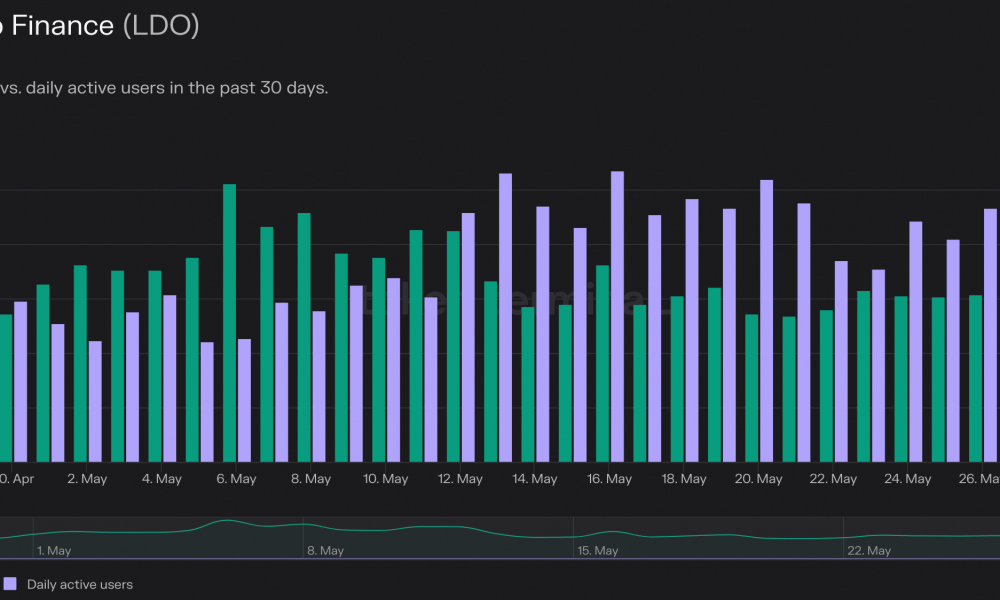The height and width of the screenshot is (600, 1000).
Task: Select the purple bar for 8. May
Action: point(319,387)
